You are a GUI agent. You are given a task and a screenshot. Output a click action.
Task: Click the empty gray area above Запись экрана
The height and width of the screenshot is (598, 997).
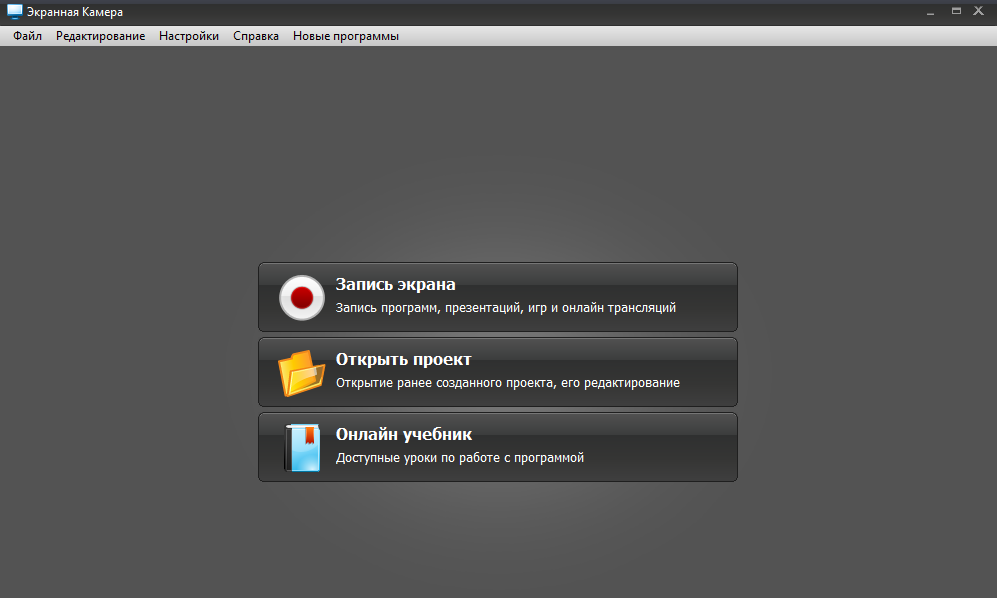point(498,160)
